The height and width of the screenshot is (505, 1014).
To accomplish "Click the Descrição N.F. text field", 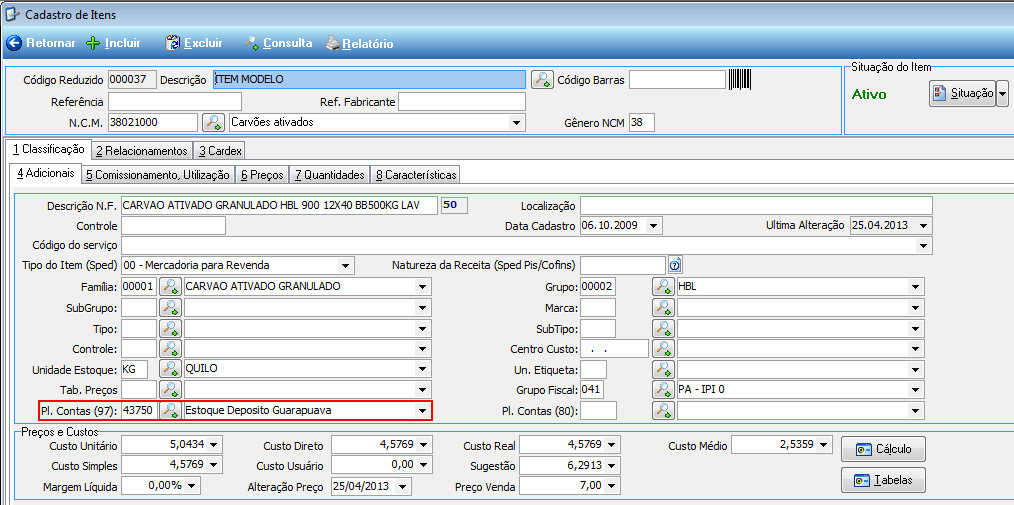I will [x=279, y=206].
